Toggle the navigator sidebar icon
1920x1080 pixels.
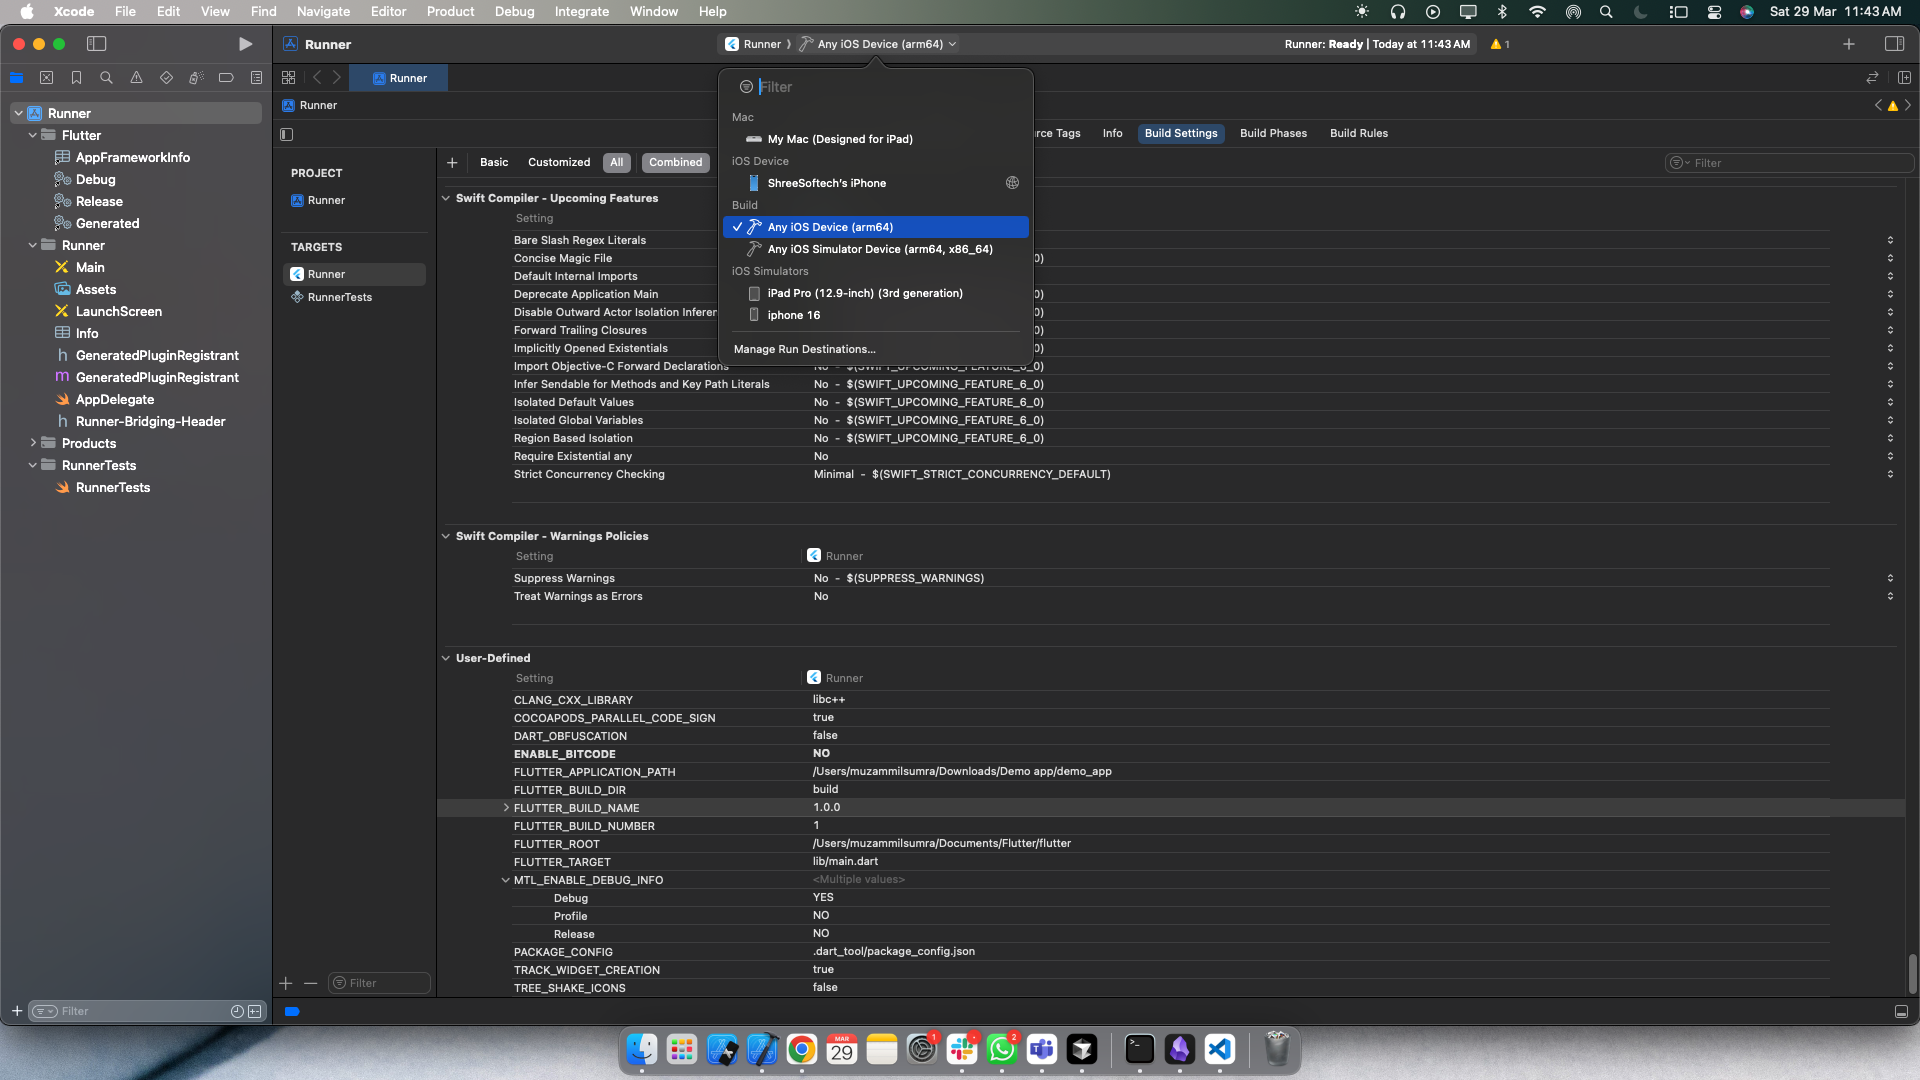(x=97, y=44)
